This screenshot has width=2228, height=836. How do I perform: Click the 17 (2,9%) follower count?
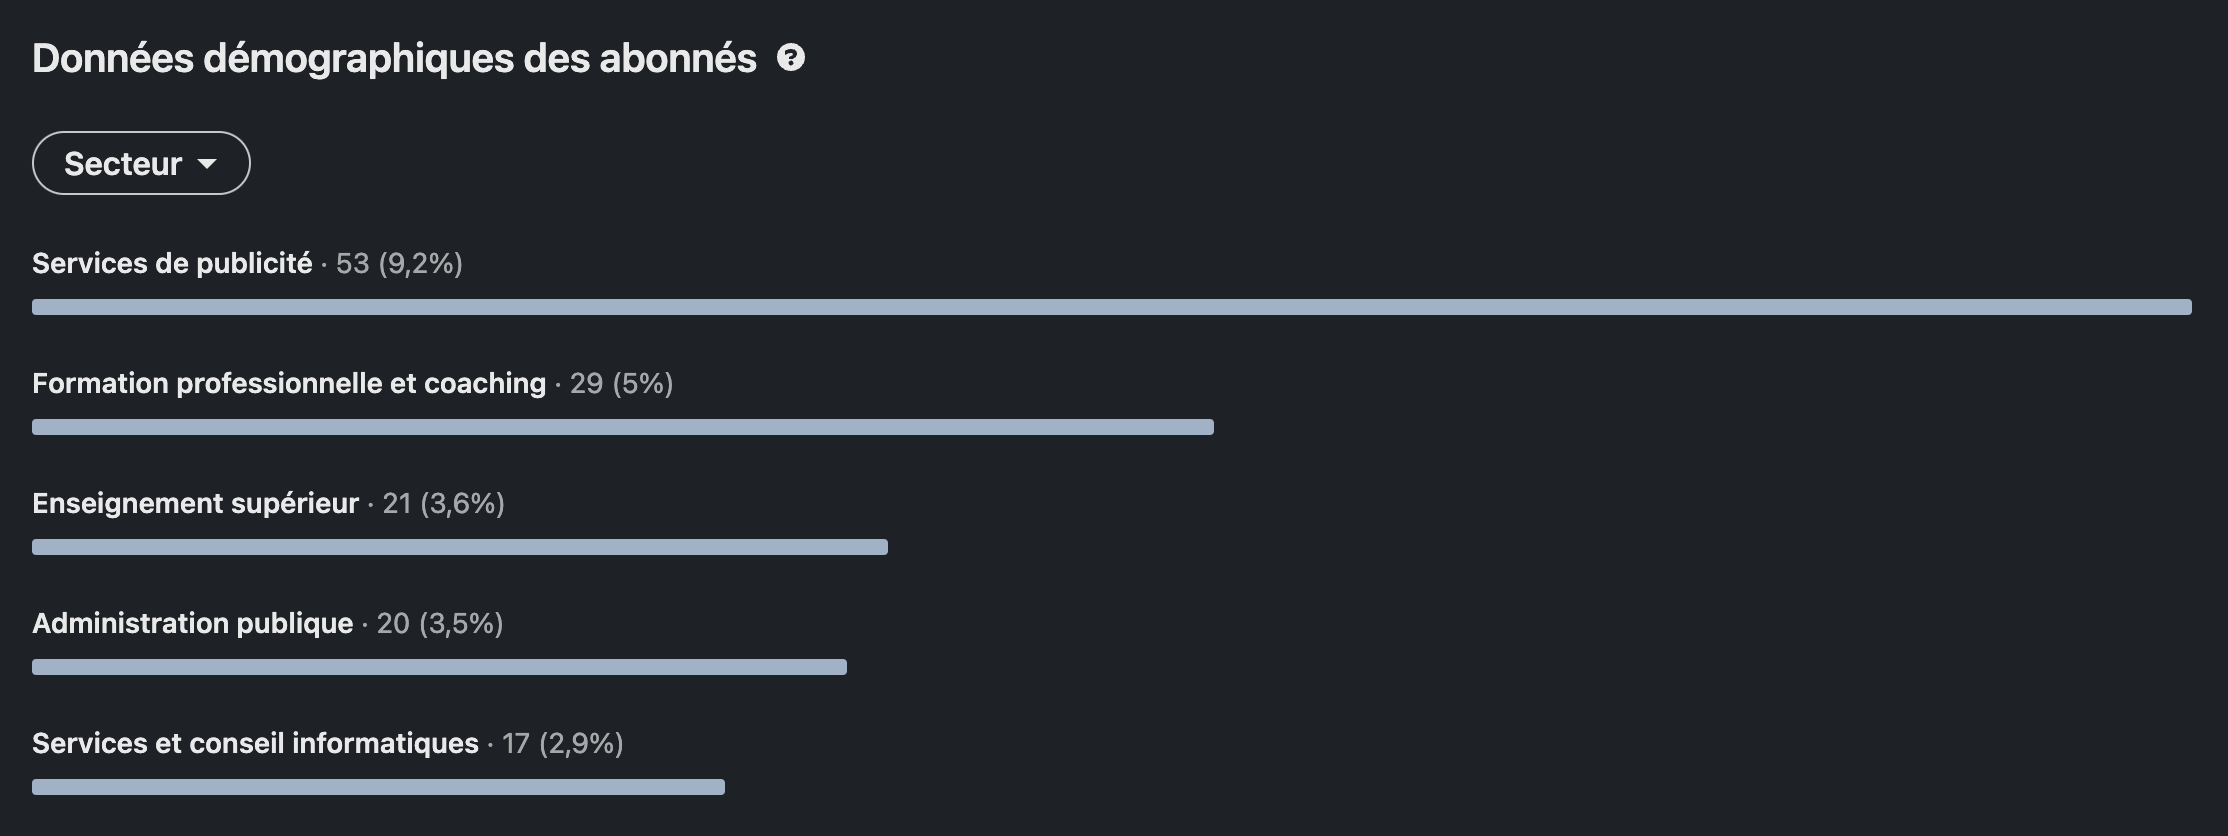[562, 743]
